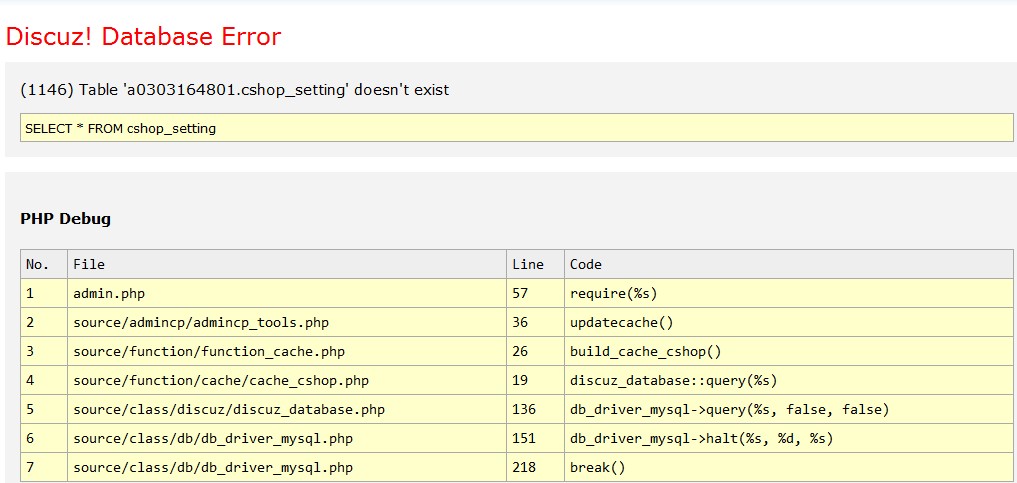Click line number 136
Screen dimensions: 1017x483
click(535, 410)
